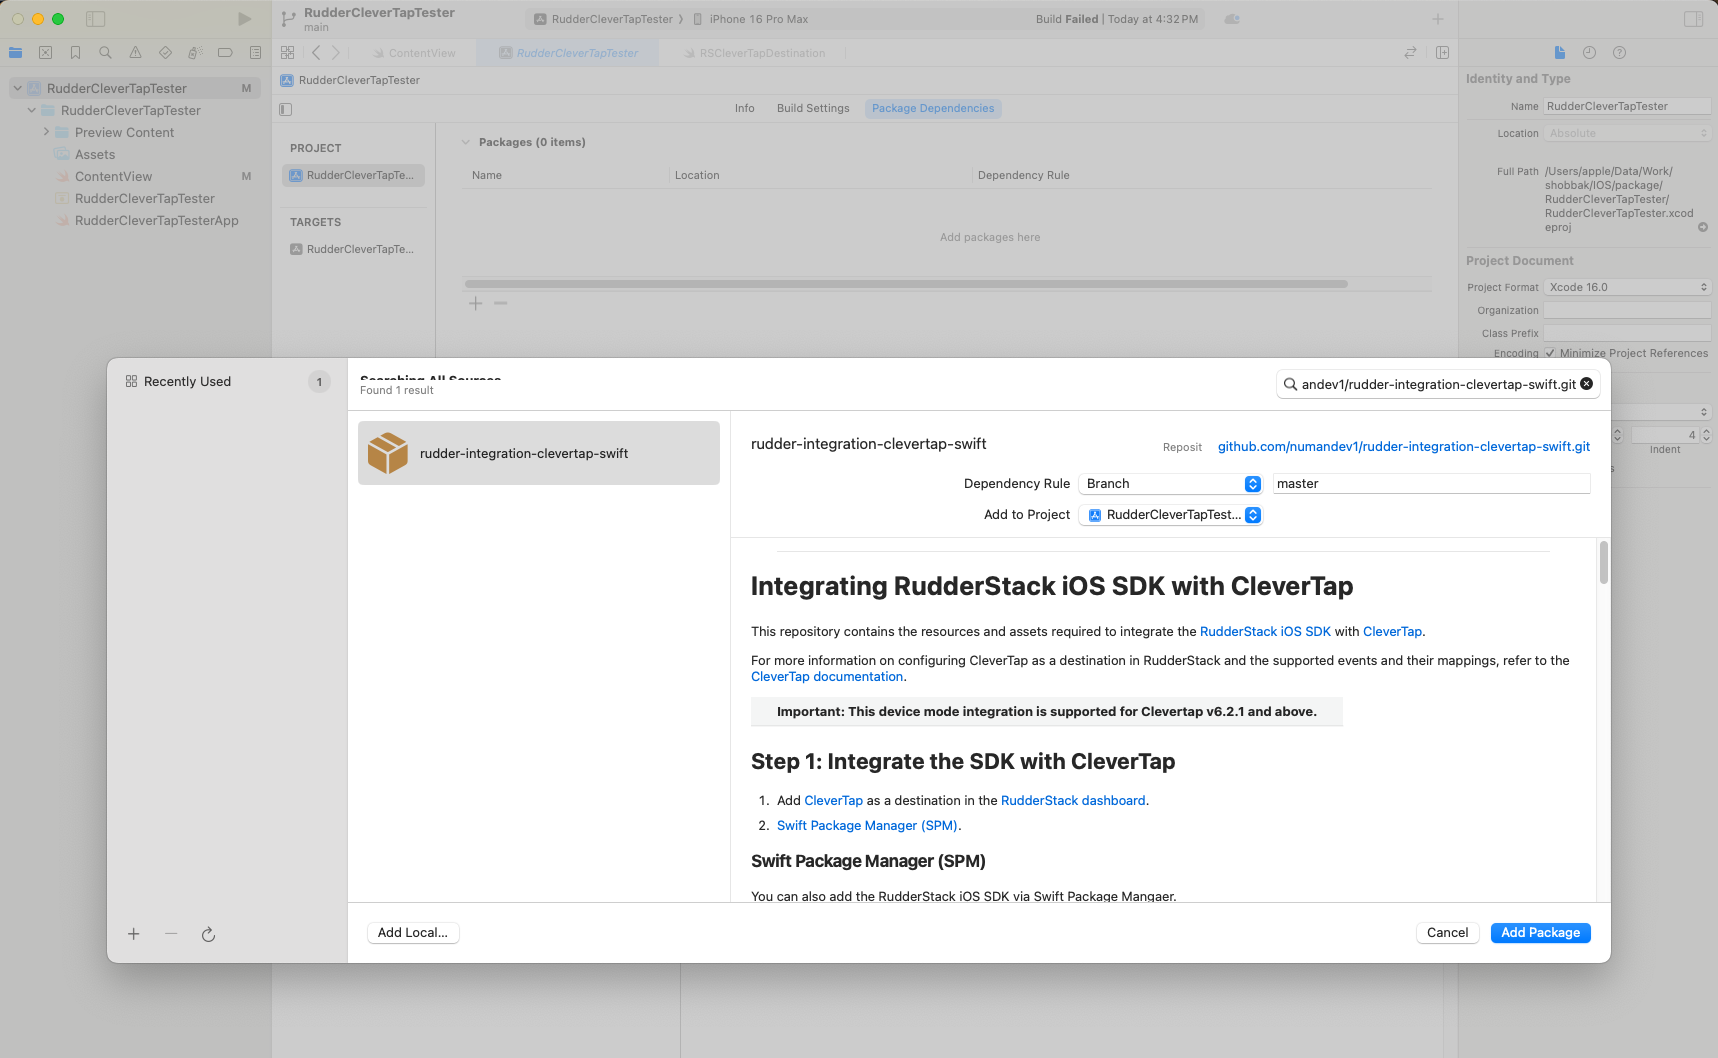Open the Bookmark navigator
This screenshot has width=1718, height=1058.
(x=75, y=53)
